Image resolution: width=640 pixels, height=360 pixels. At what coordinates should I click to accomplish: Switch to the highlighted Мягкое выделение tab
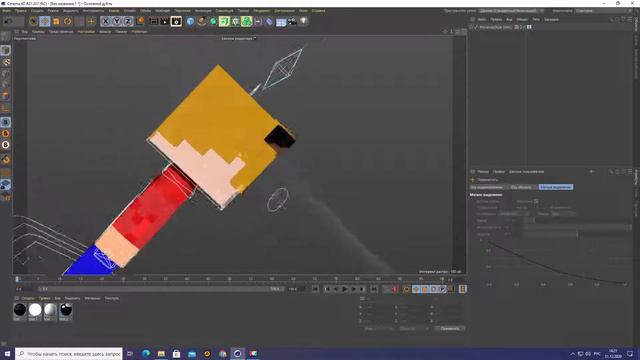click(x=556, y=187)
